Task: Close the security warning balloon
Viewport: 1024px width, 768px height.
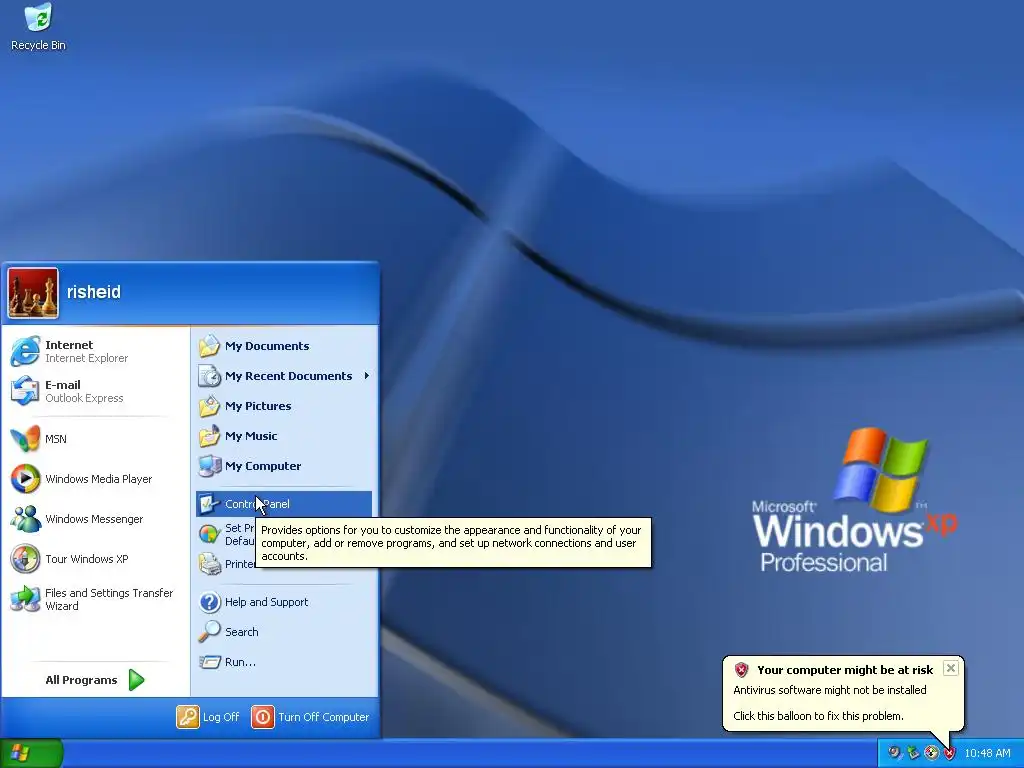Action: [951, 668]
